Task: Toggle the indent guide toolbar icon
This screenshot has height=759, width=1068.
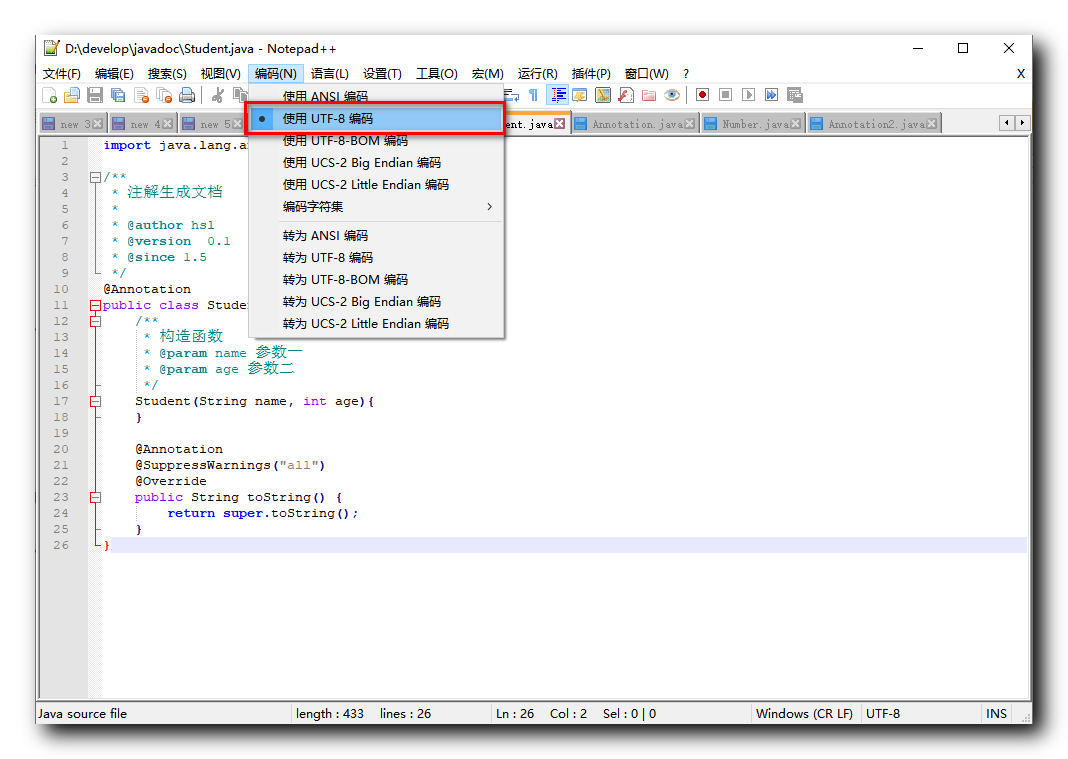Action: (x=558, y=95)
